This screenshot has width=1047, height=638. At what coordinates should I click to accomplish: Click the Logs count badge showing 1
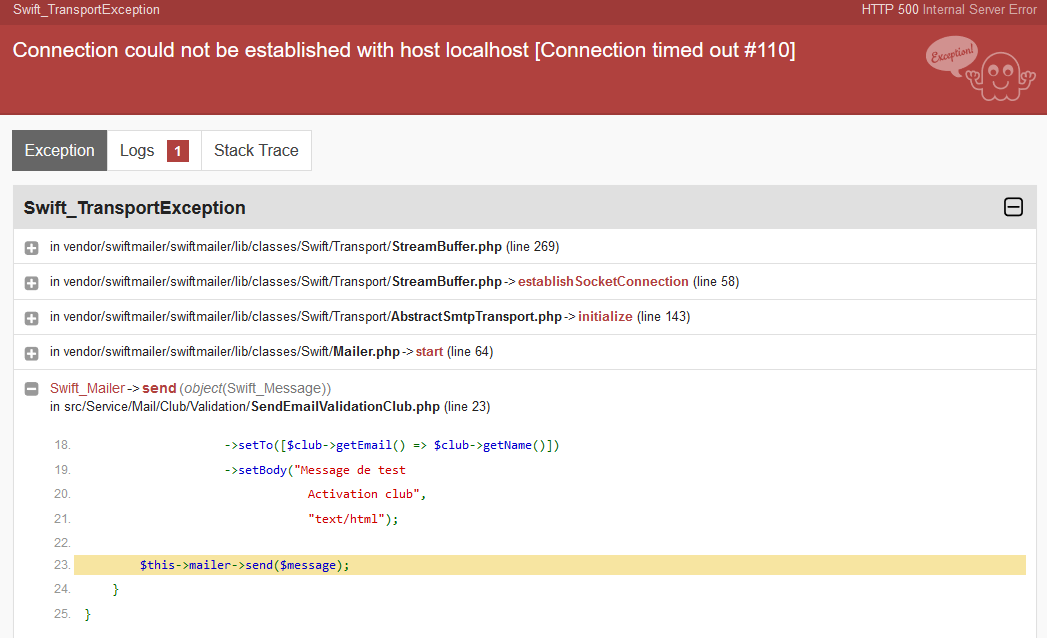tap(177, 150)
